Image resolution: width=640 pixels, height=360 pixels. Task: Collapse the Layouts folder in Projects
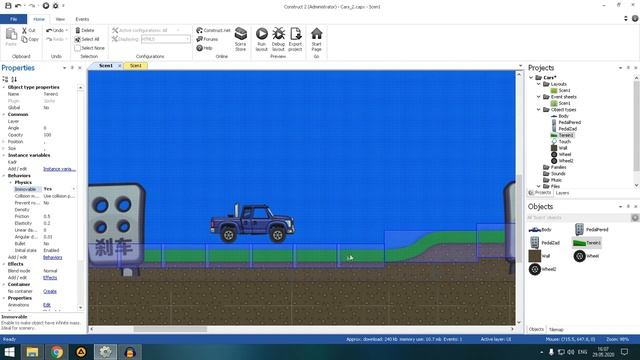538,84
